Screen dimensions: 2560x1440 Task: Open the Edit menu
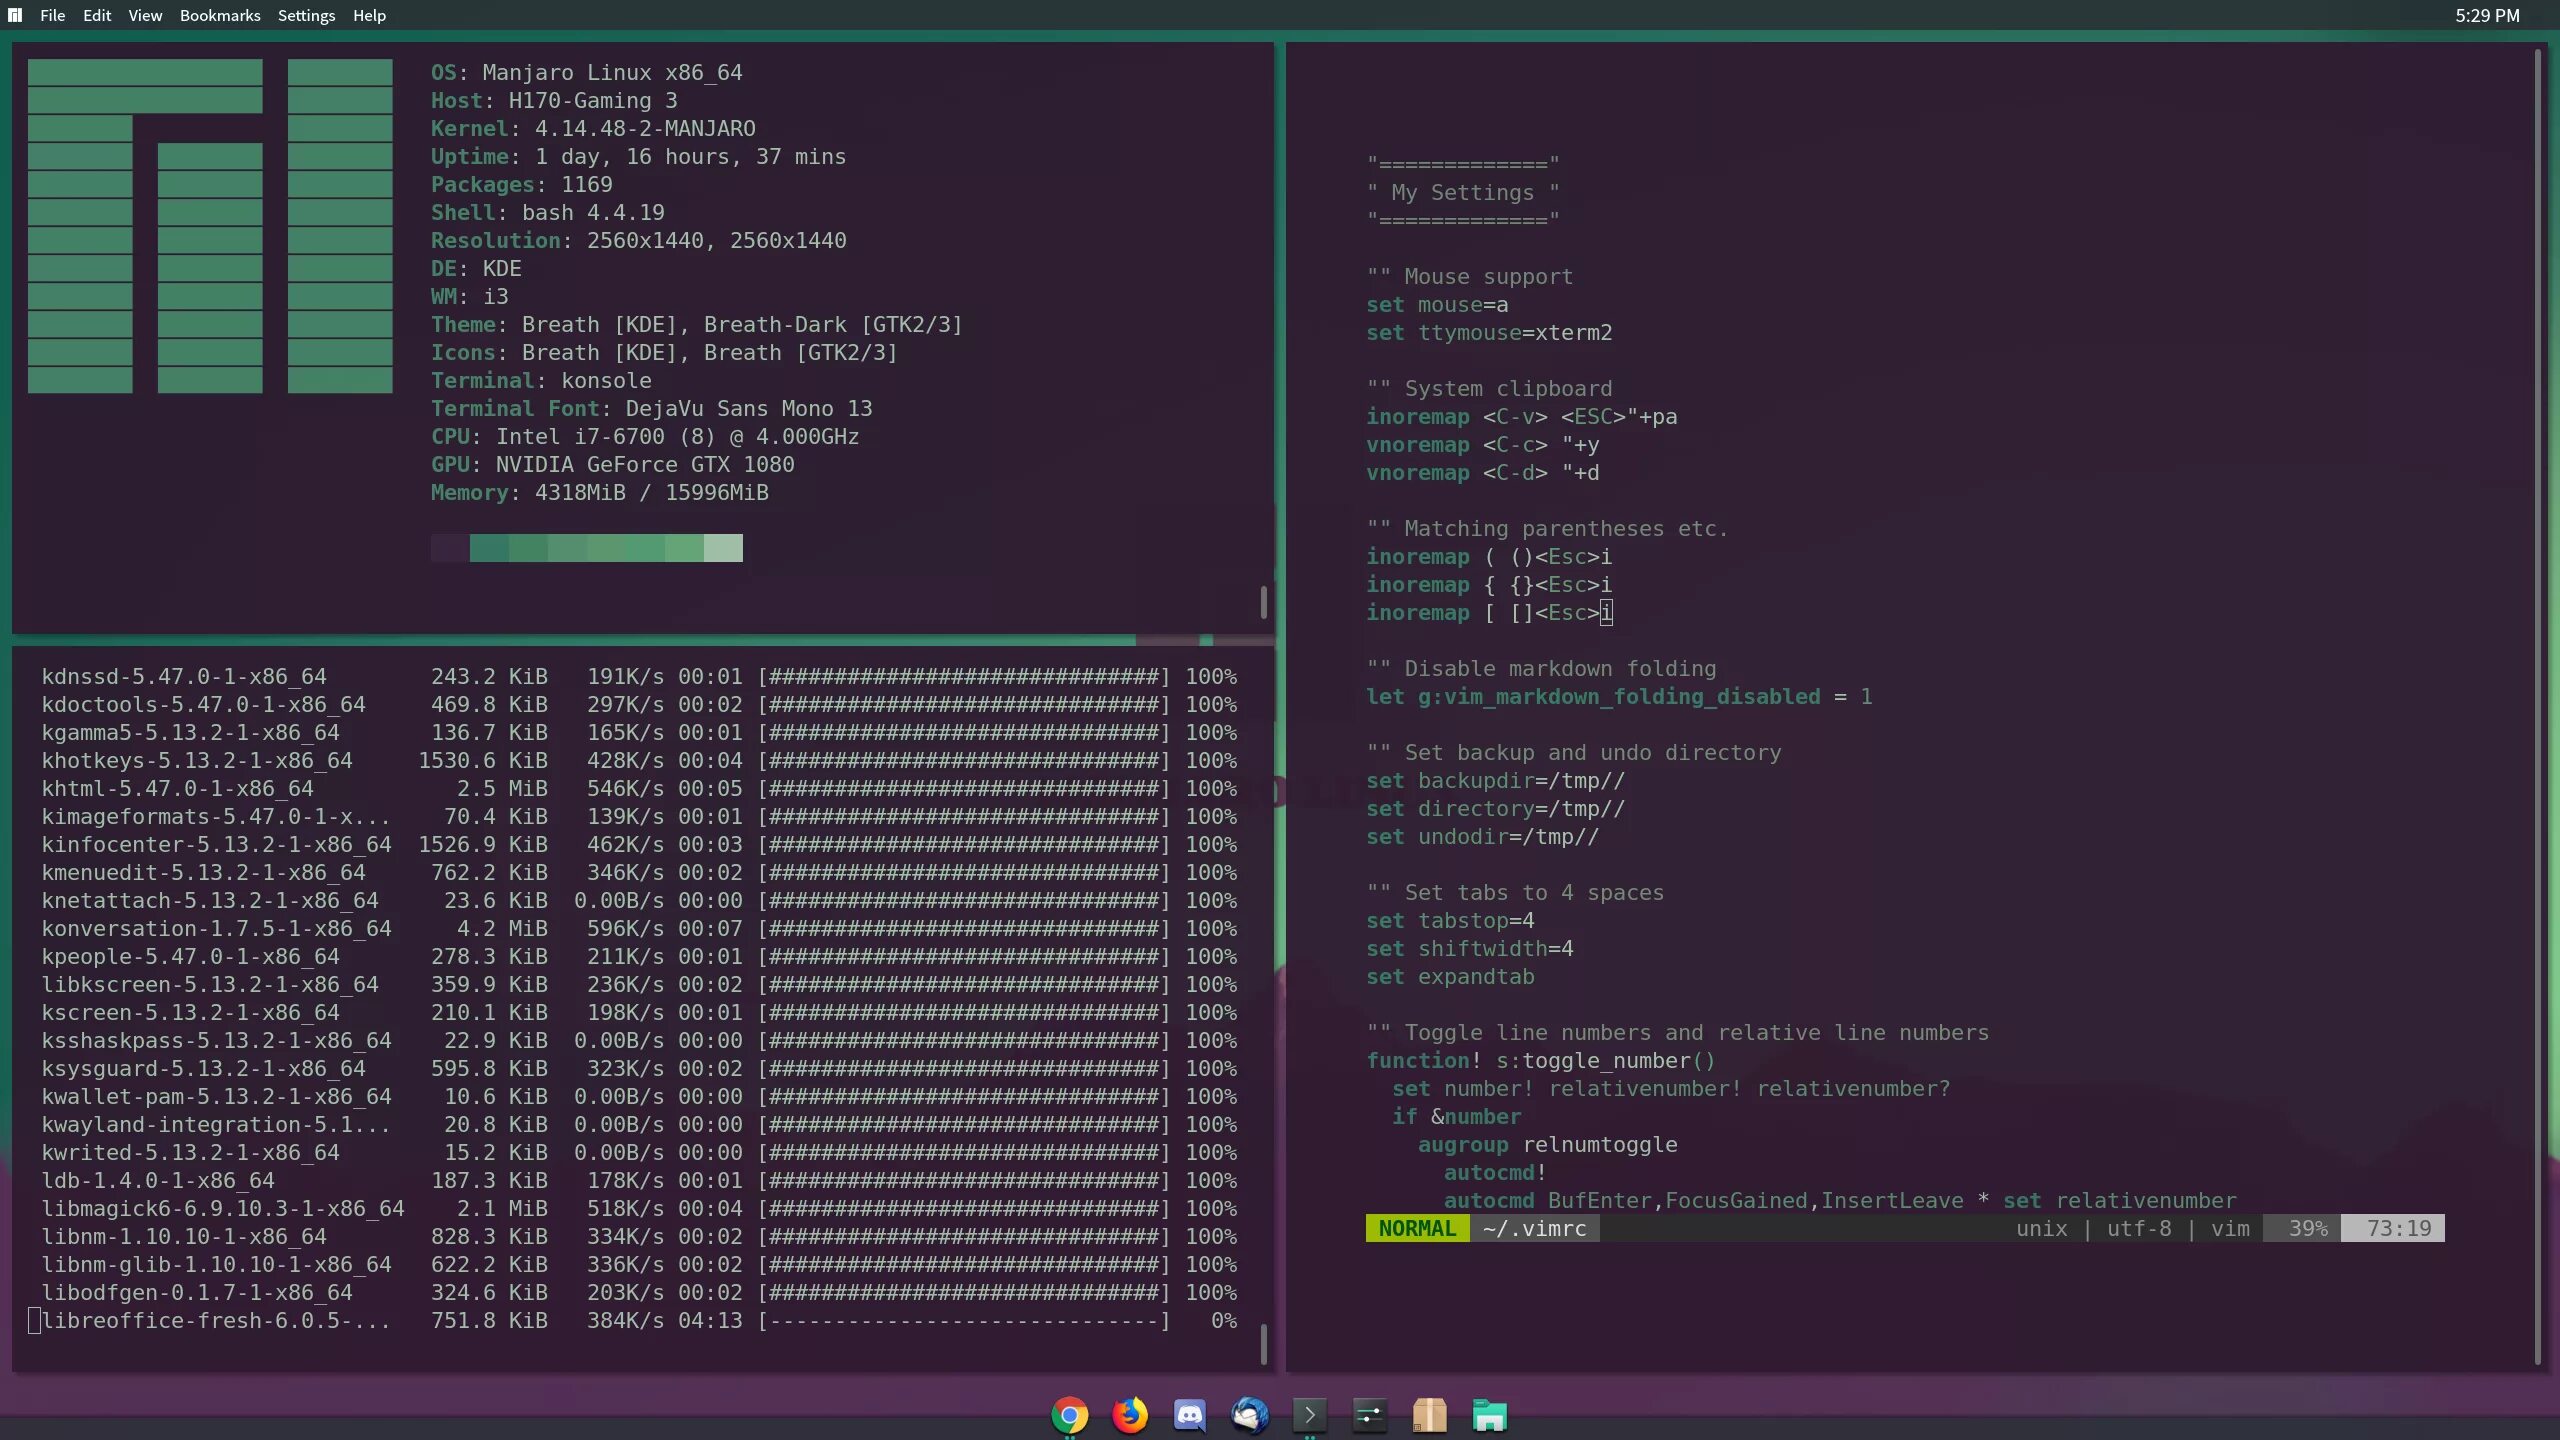tap(97, 15)
